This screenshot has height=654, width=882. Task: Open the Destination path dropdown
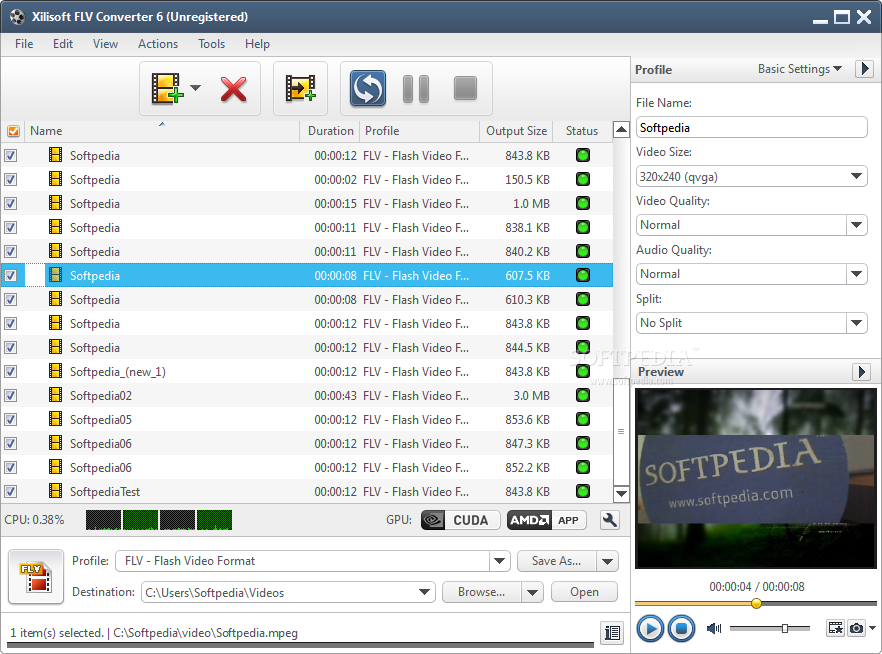[424, 592]
